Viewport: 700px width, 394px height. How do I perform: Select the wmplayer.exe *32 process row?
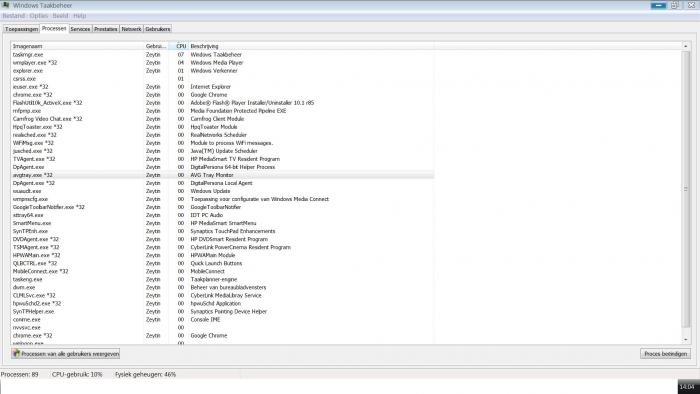[x=222, y=62]
